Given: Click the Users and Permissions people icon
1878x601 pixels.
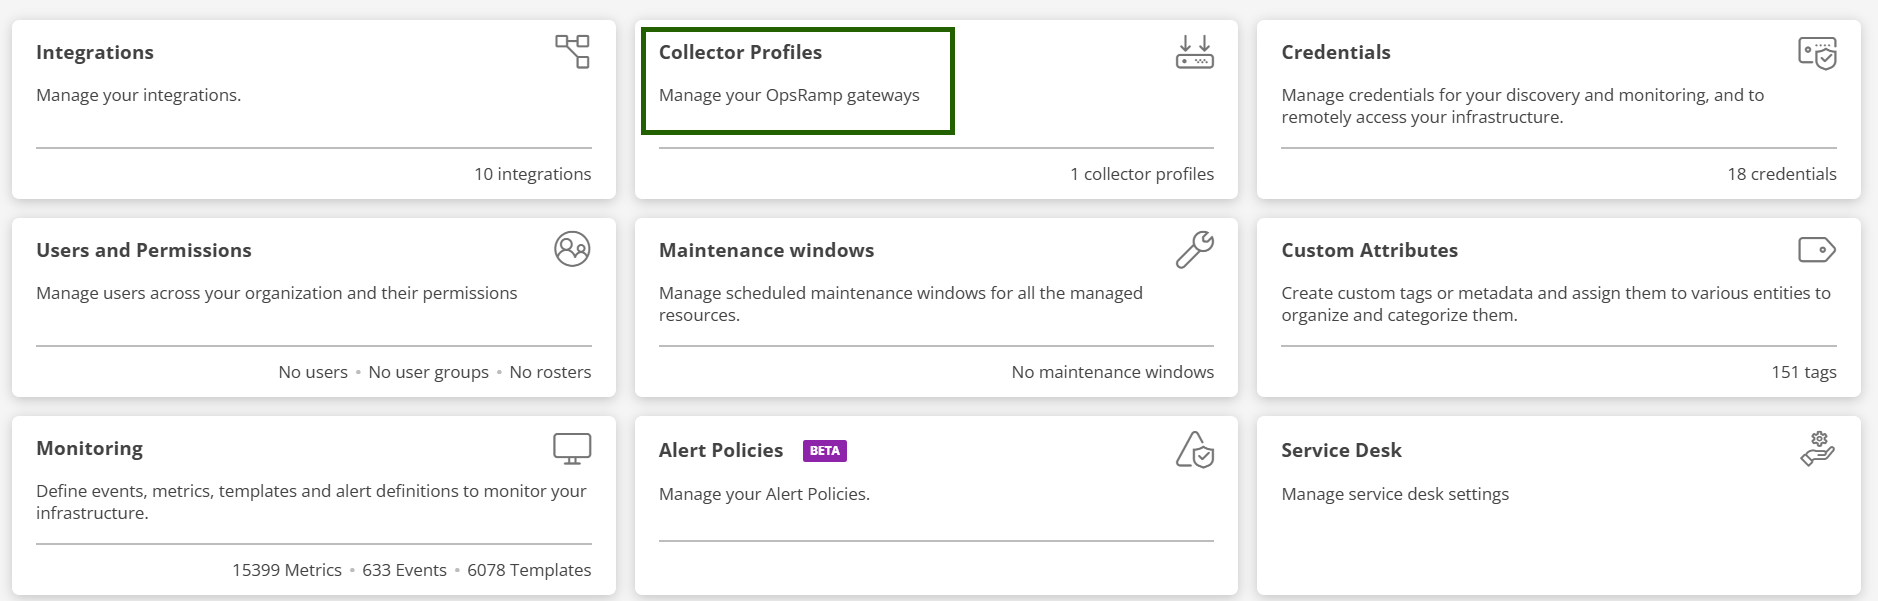Looking at the screenshot, I should [x=572, y=249].
